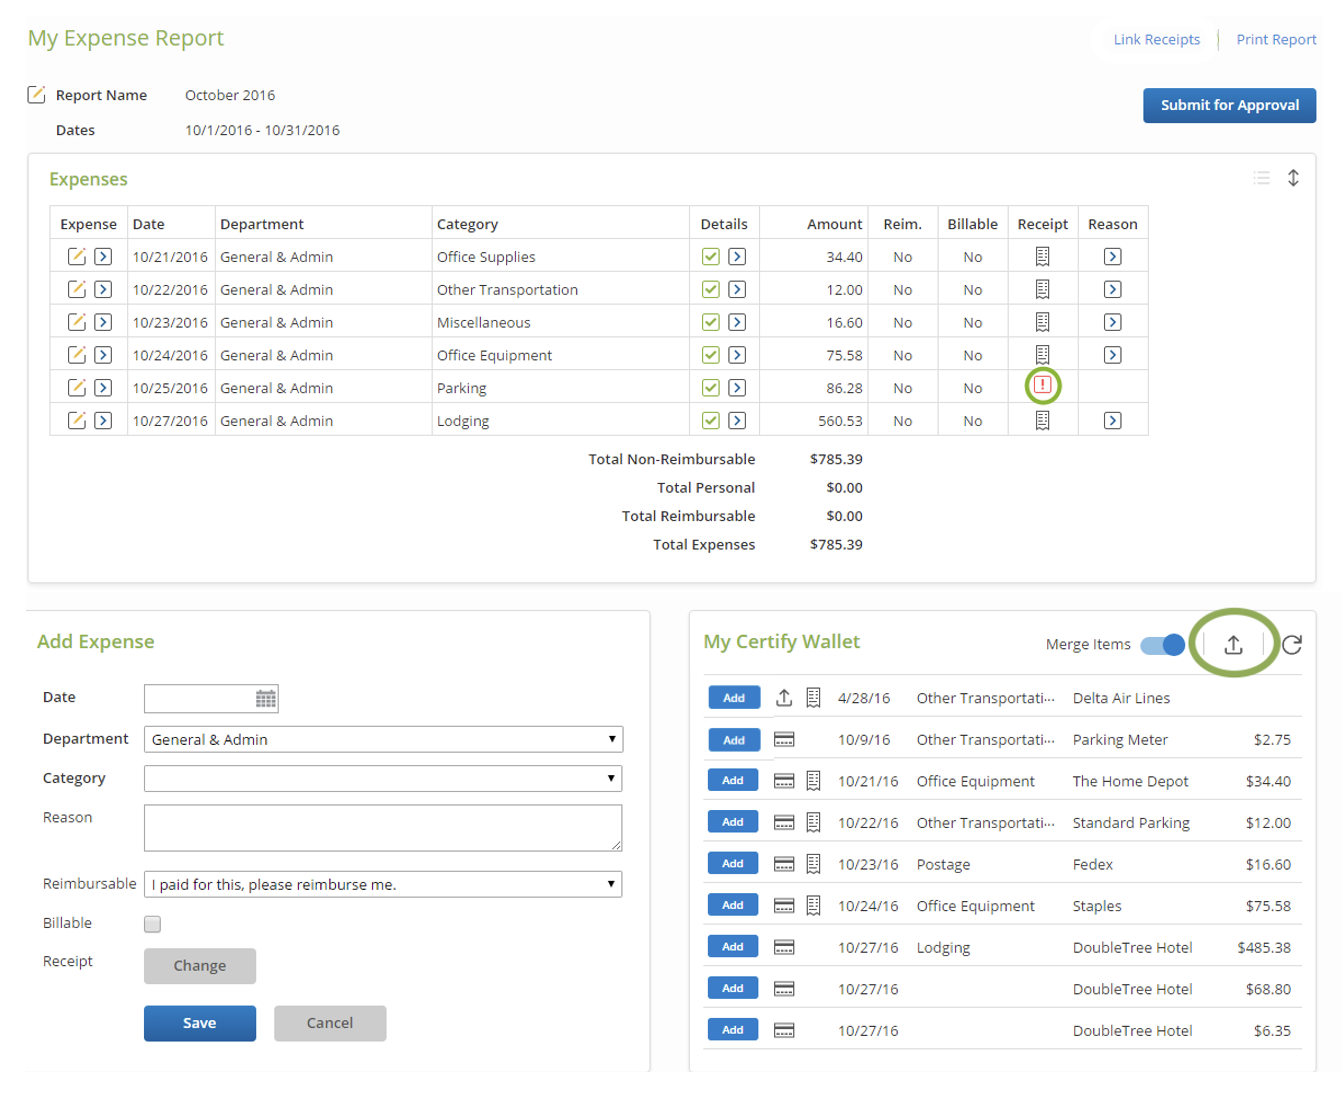The width and height of the screenshot is (1342, 1094).
Task: Click the upload icon in My Certify Wallet
Action: [1233, 645]
